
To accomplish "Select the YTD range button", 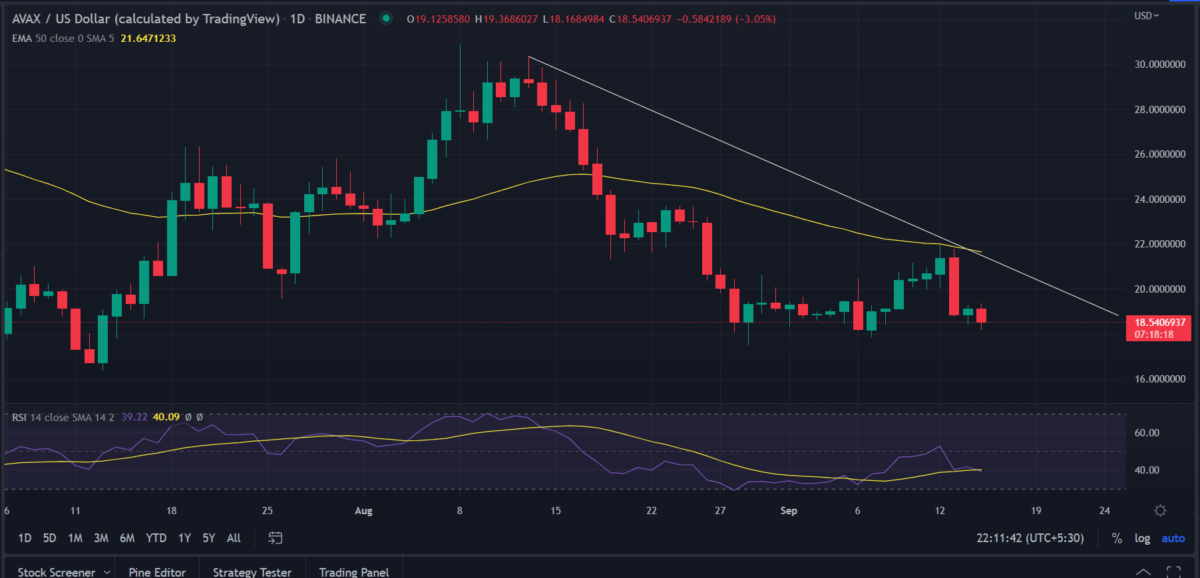I will click(155, 538).
